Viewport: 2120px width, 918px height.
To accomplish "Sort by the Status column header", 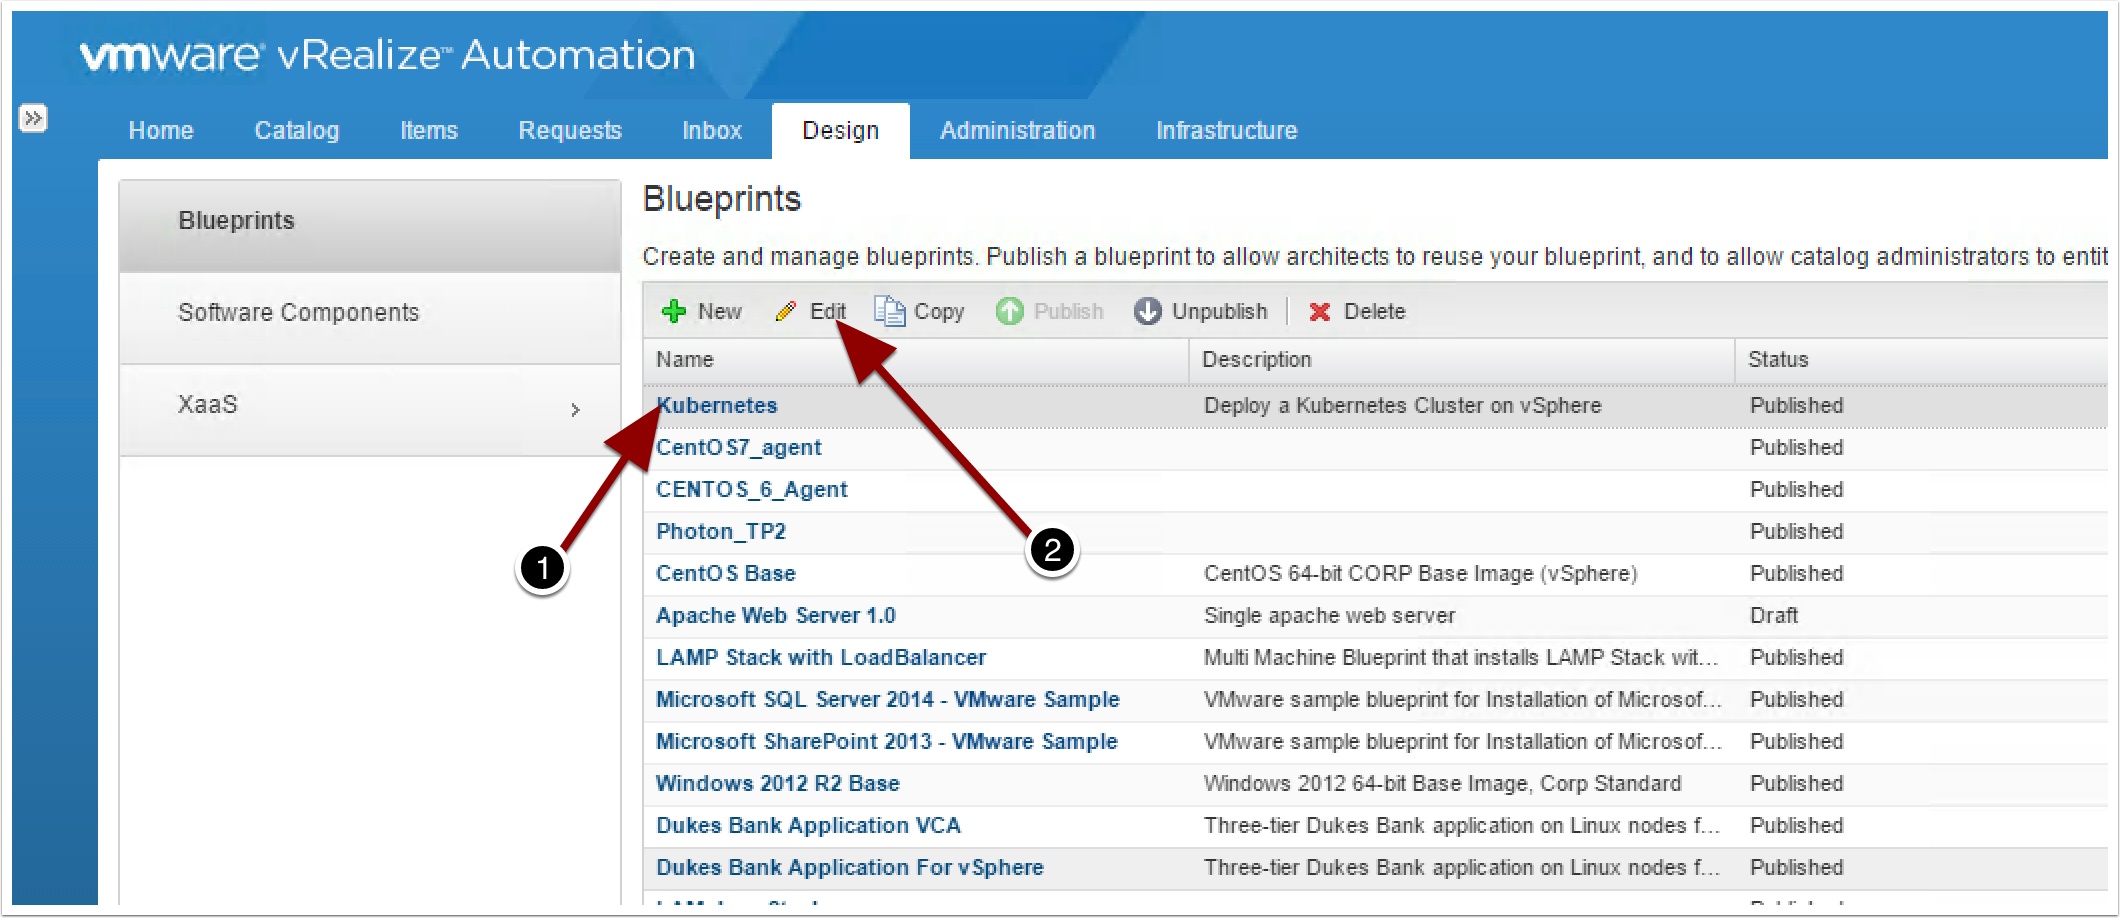I will click(1922, 360).
